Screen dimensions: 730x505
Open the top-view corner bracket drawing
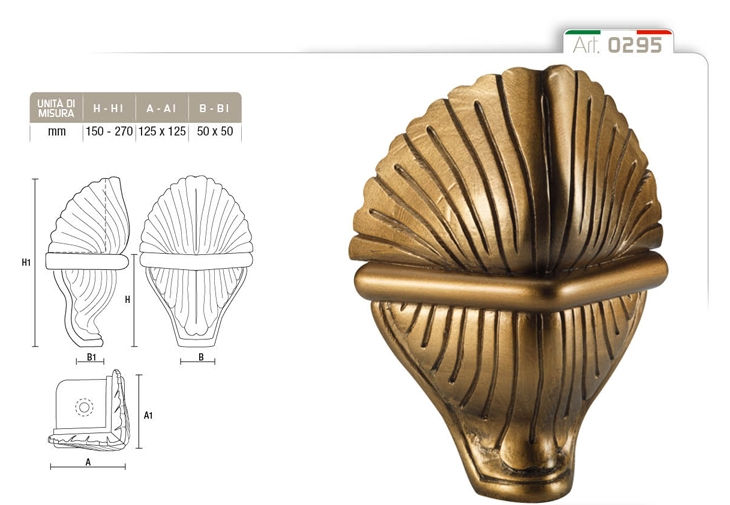point(87,410)
